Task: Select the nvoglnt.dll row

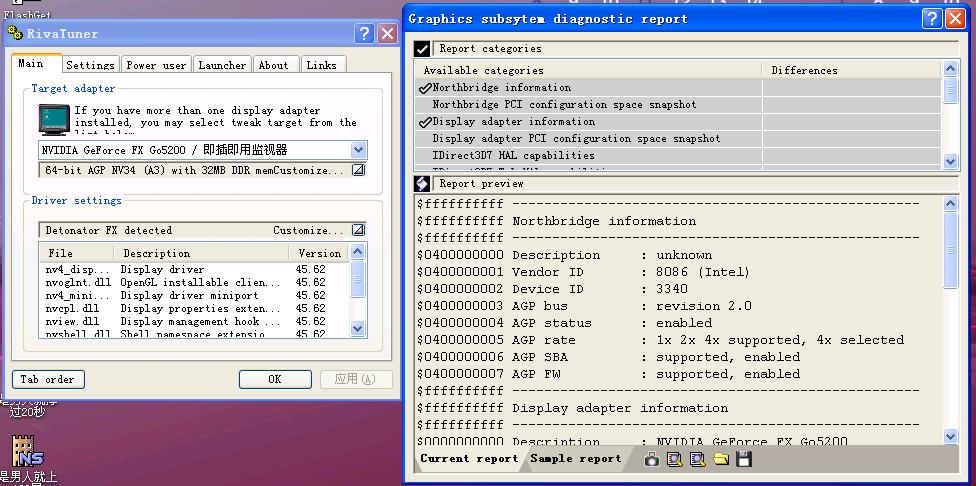Action: click(194, 283)
